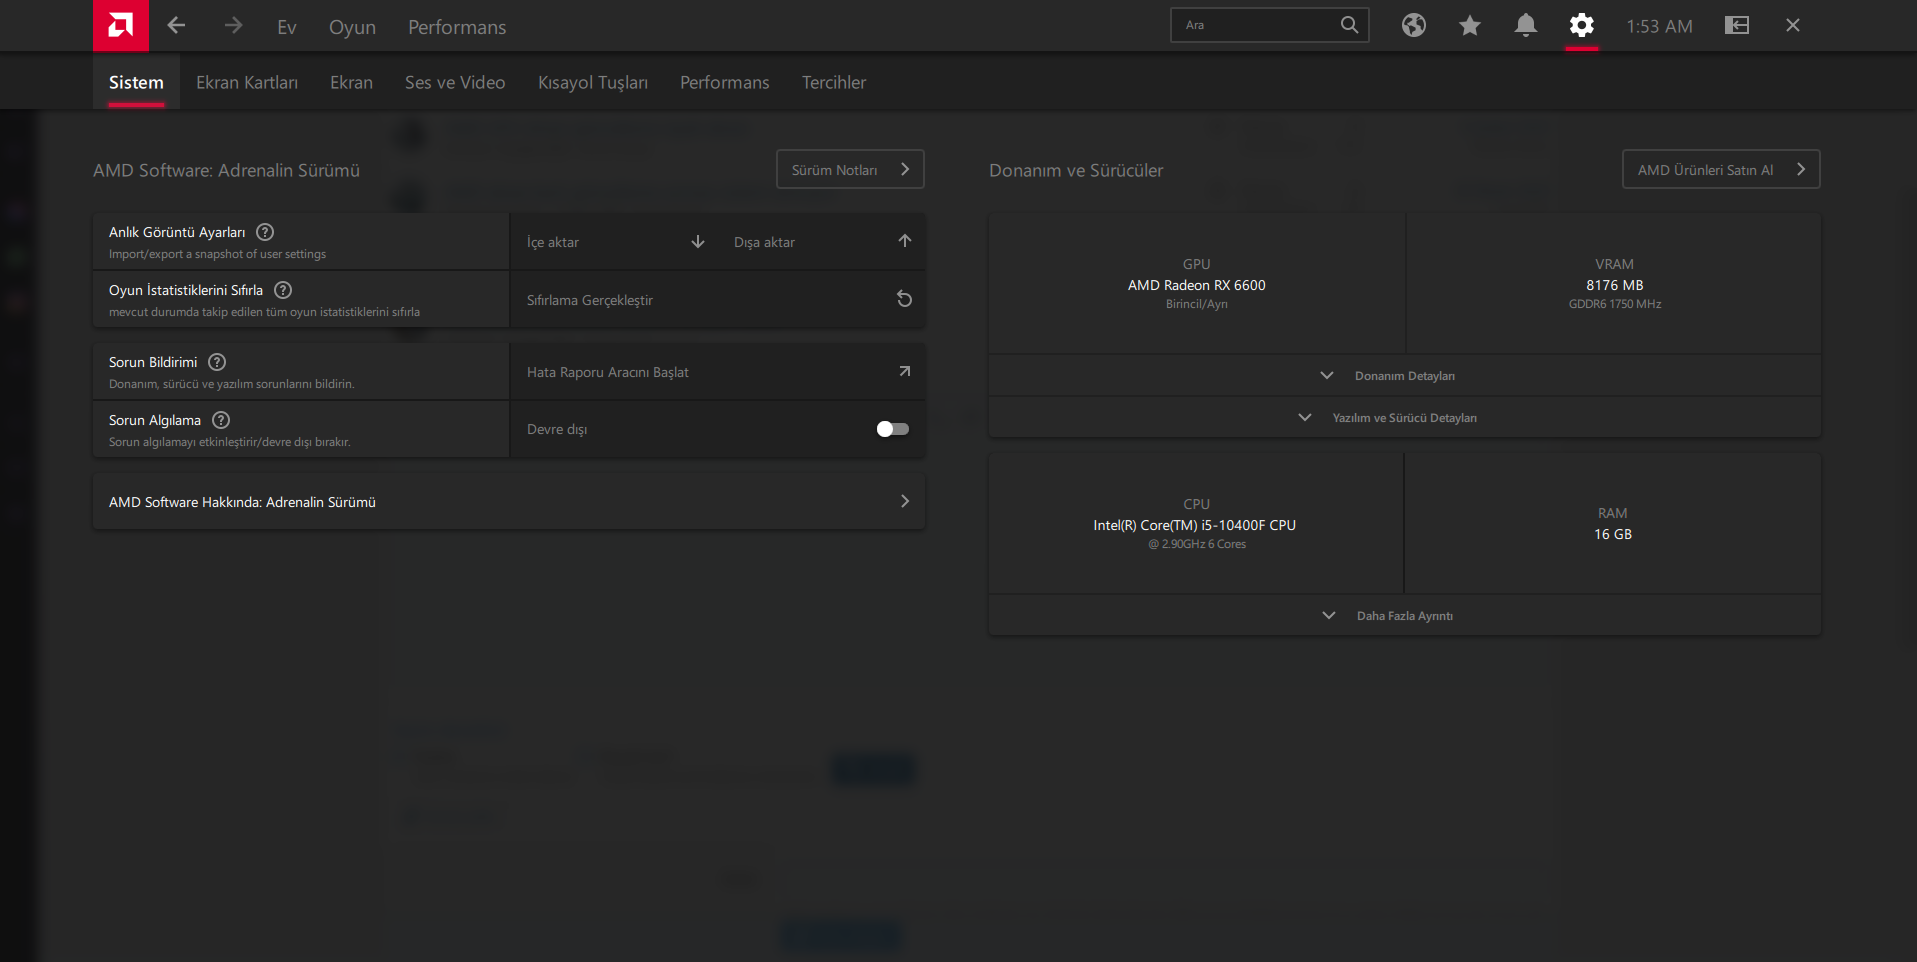Click the reset icon for Sıfırlama Gerçekleştir

coord(904,299)
